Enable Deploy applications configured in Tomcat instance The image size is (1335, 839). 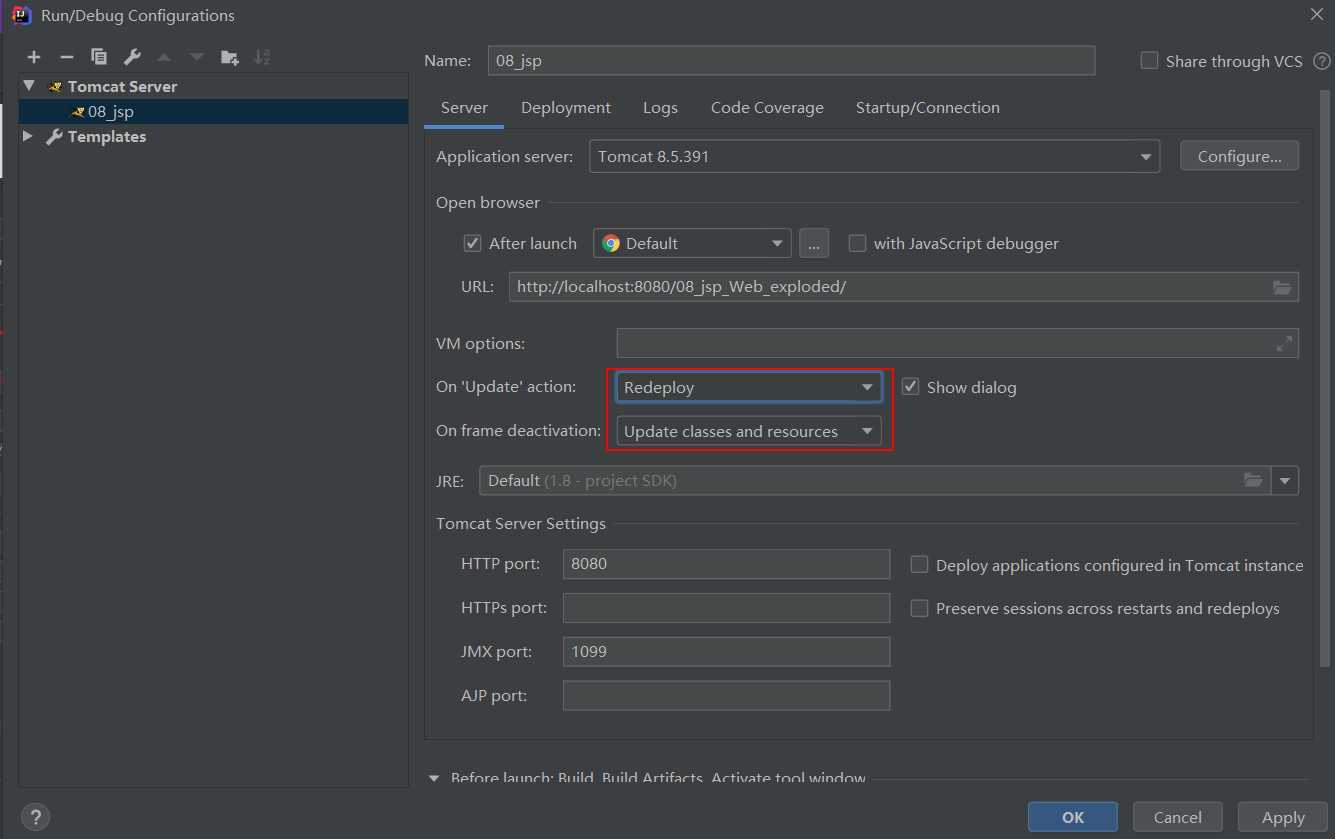(919, 565)
